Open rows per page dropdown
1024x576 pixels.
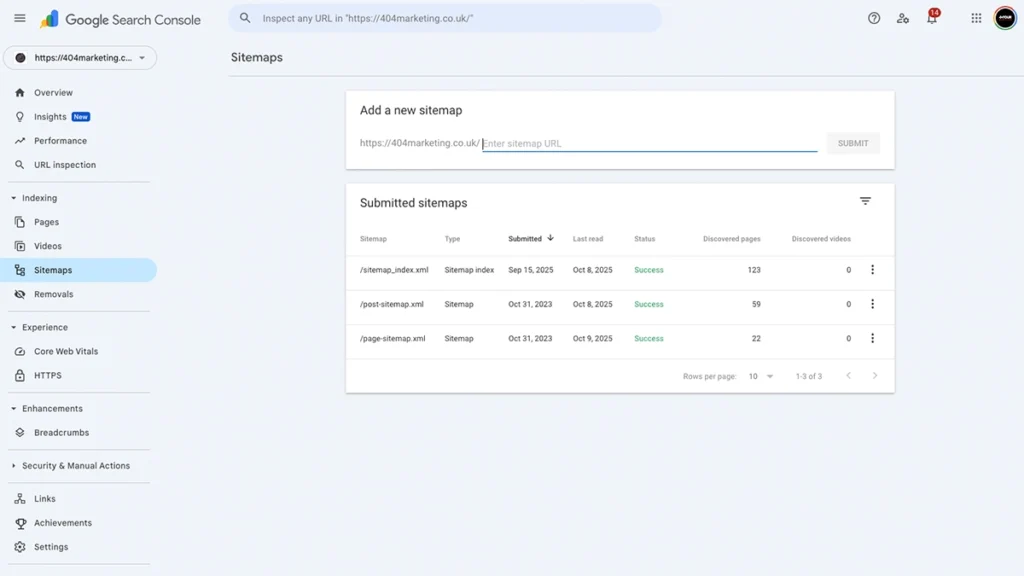click(x=761, y=376)
